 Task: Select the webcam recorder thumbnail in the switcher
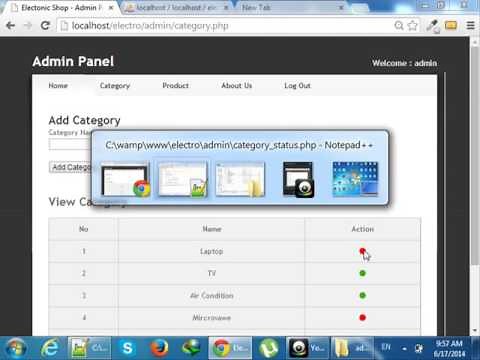pos(298,179)
